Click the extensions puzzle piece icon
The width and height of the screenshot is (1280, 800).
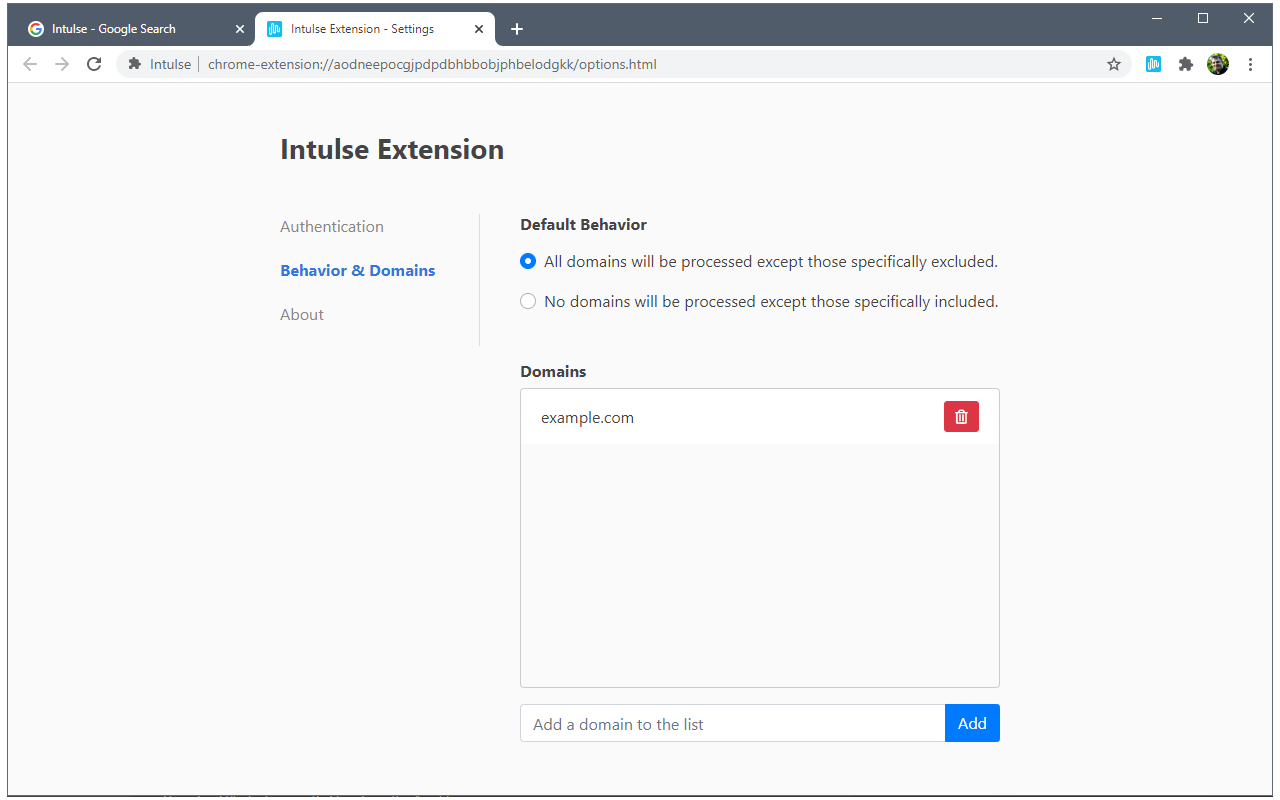pyautogui.click(x=1186, y=63)
